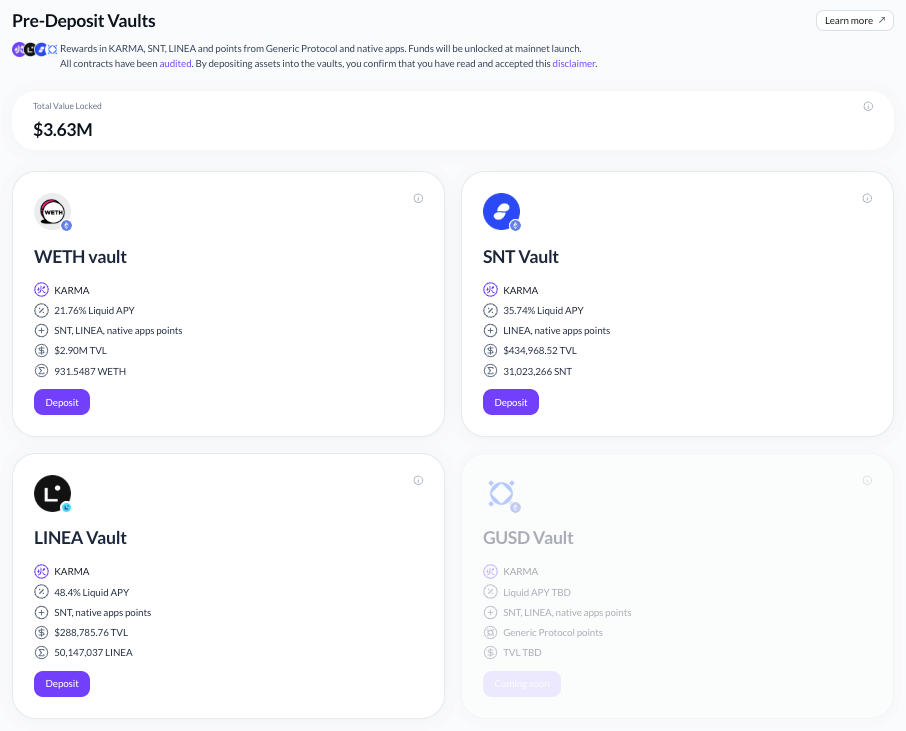Click the info icon on the GUSD Vault card

click(867, 480)
